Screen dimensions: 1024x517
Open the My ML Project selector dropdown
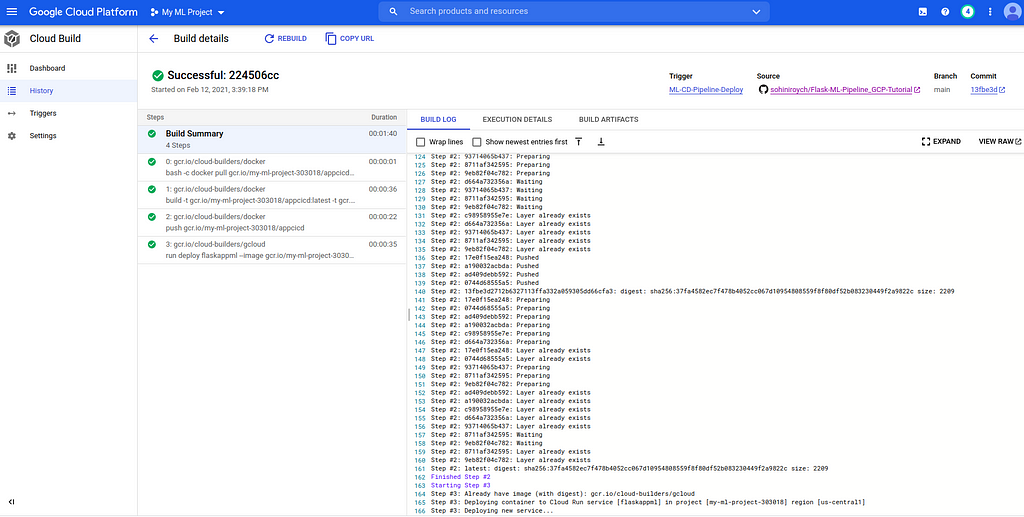[187, 12]
